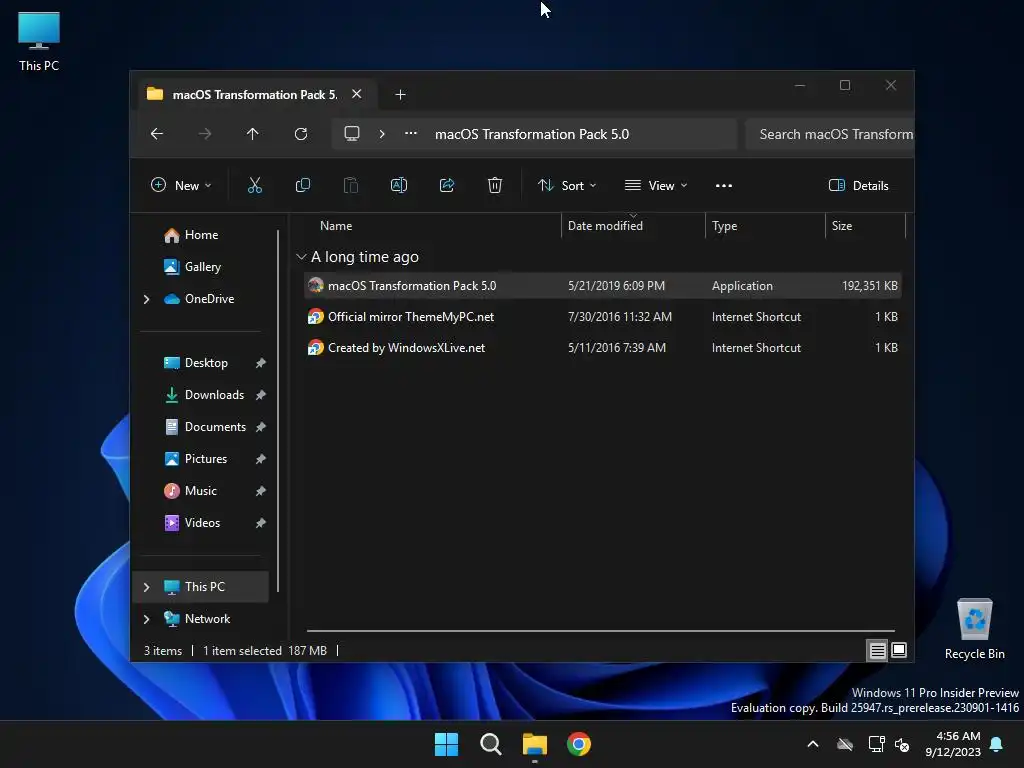Click the Copy icon
Viewport: 1024px width, 768px height.
(302, 185)
